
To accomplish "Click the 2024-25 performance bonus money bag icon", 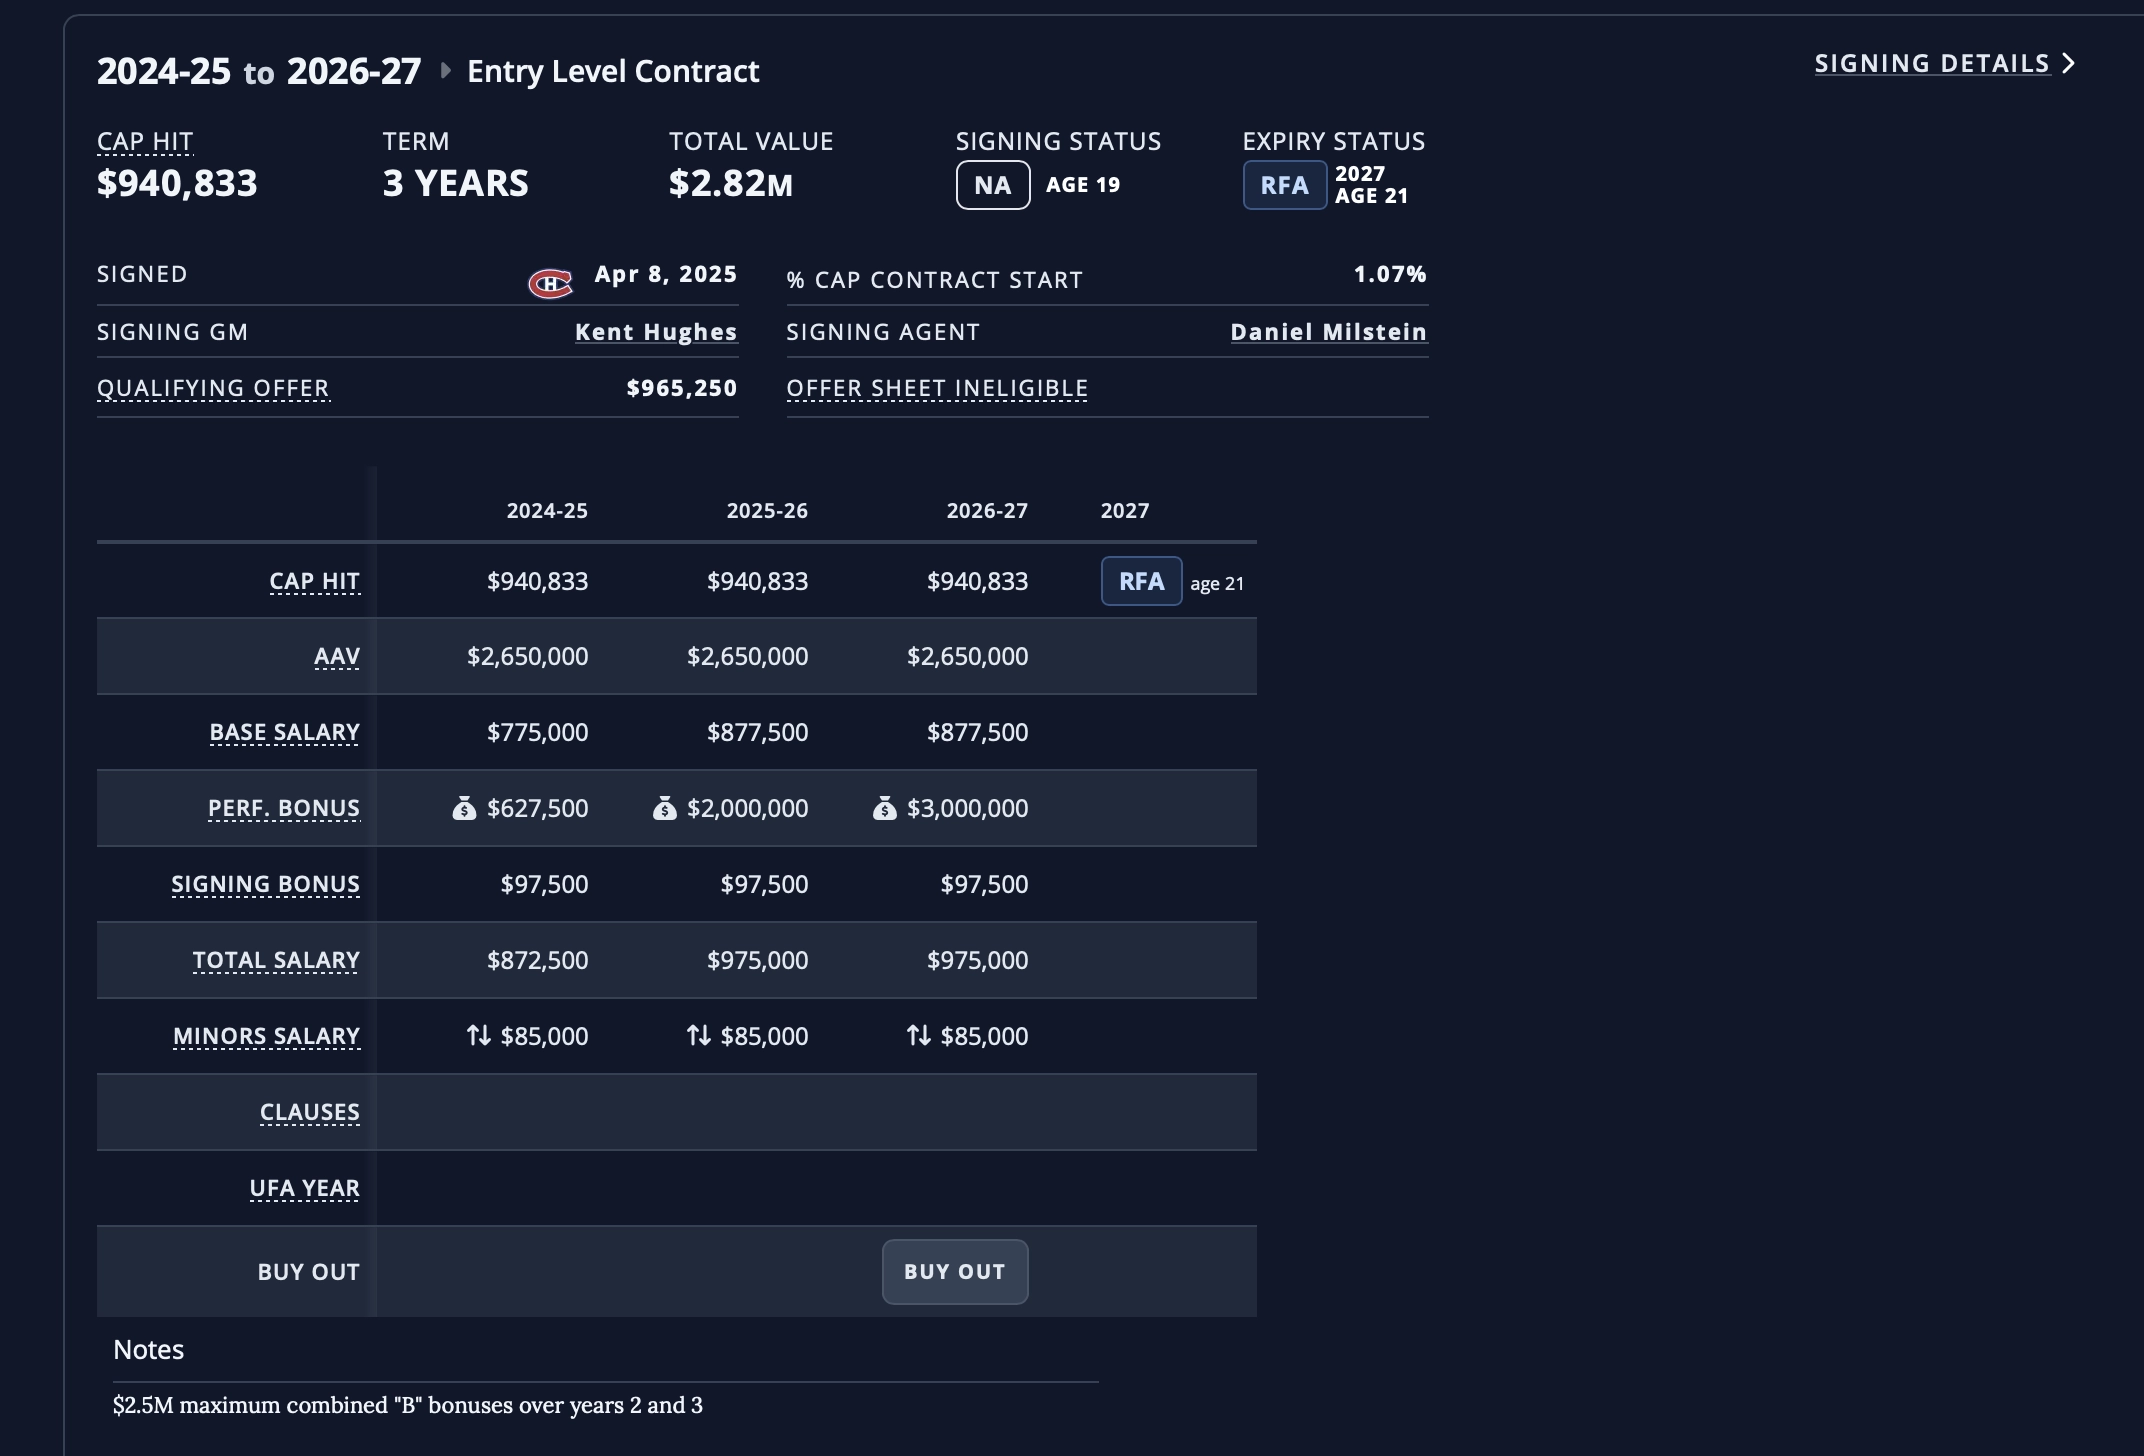I will (x=464, y=808).
